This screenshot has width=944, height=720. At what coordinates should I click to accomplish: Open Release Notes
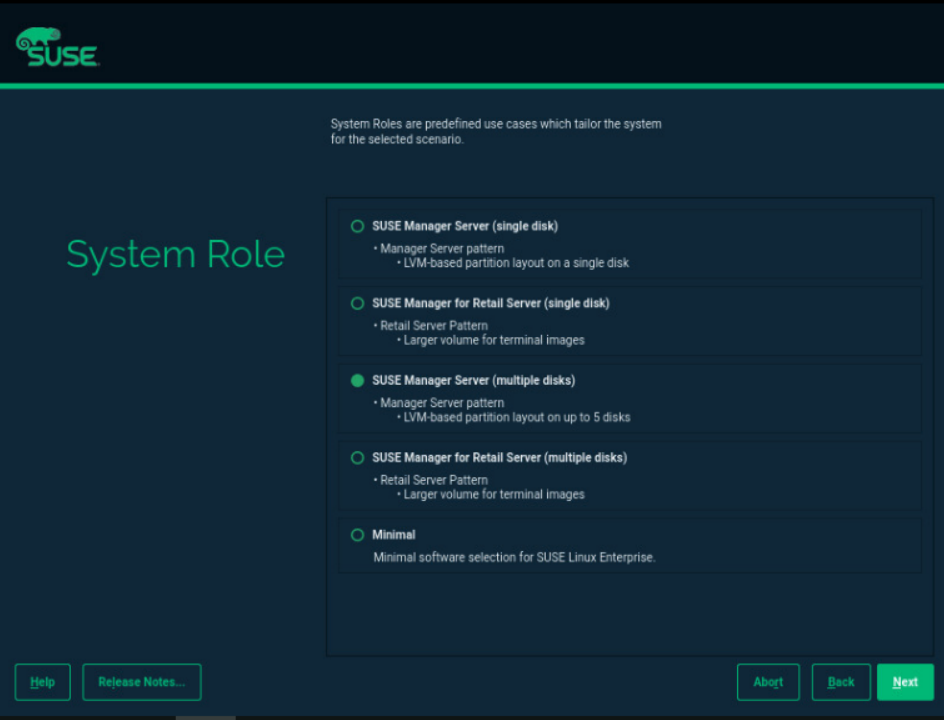pos(141,682)
